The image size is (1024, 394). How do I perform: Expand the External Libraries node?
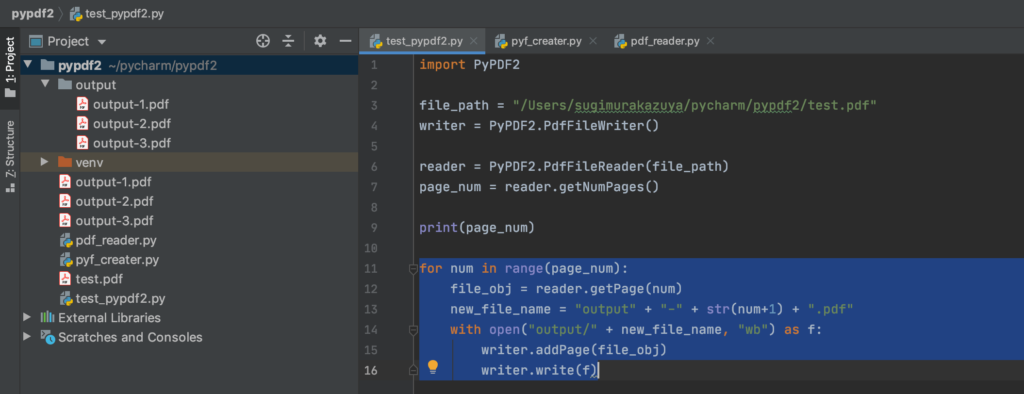click(x=27, y=317)
